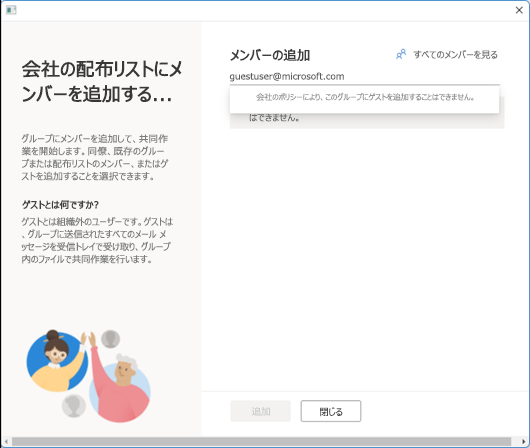Click the guestuser@microsoft.com email input field
The height and width of the screenshot is (448, 530).
coord(364,77)
